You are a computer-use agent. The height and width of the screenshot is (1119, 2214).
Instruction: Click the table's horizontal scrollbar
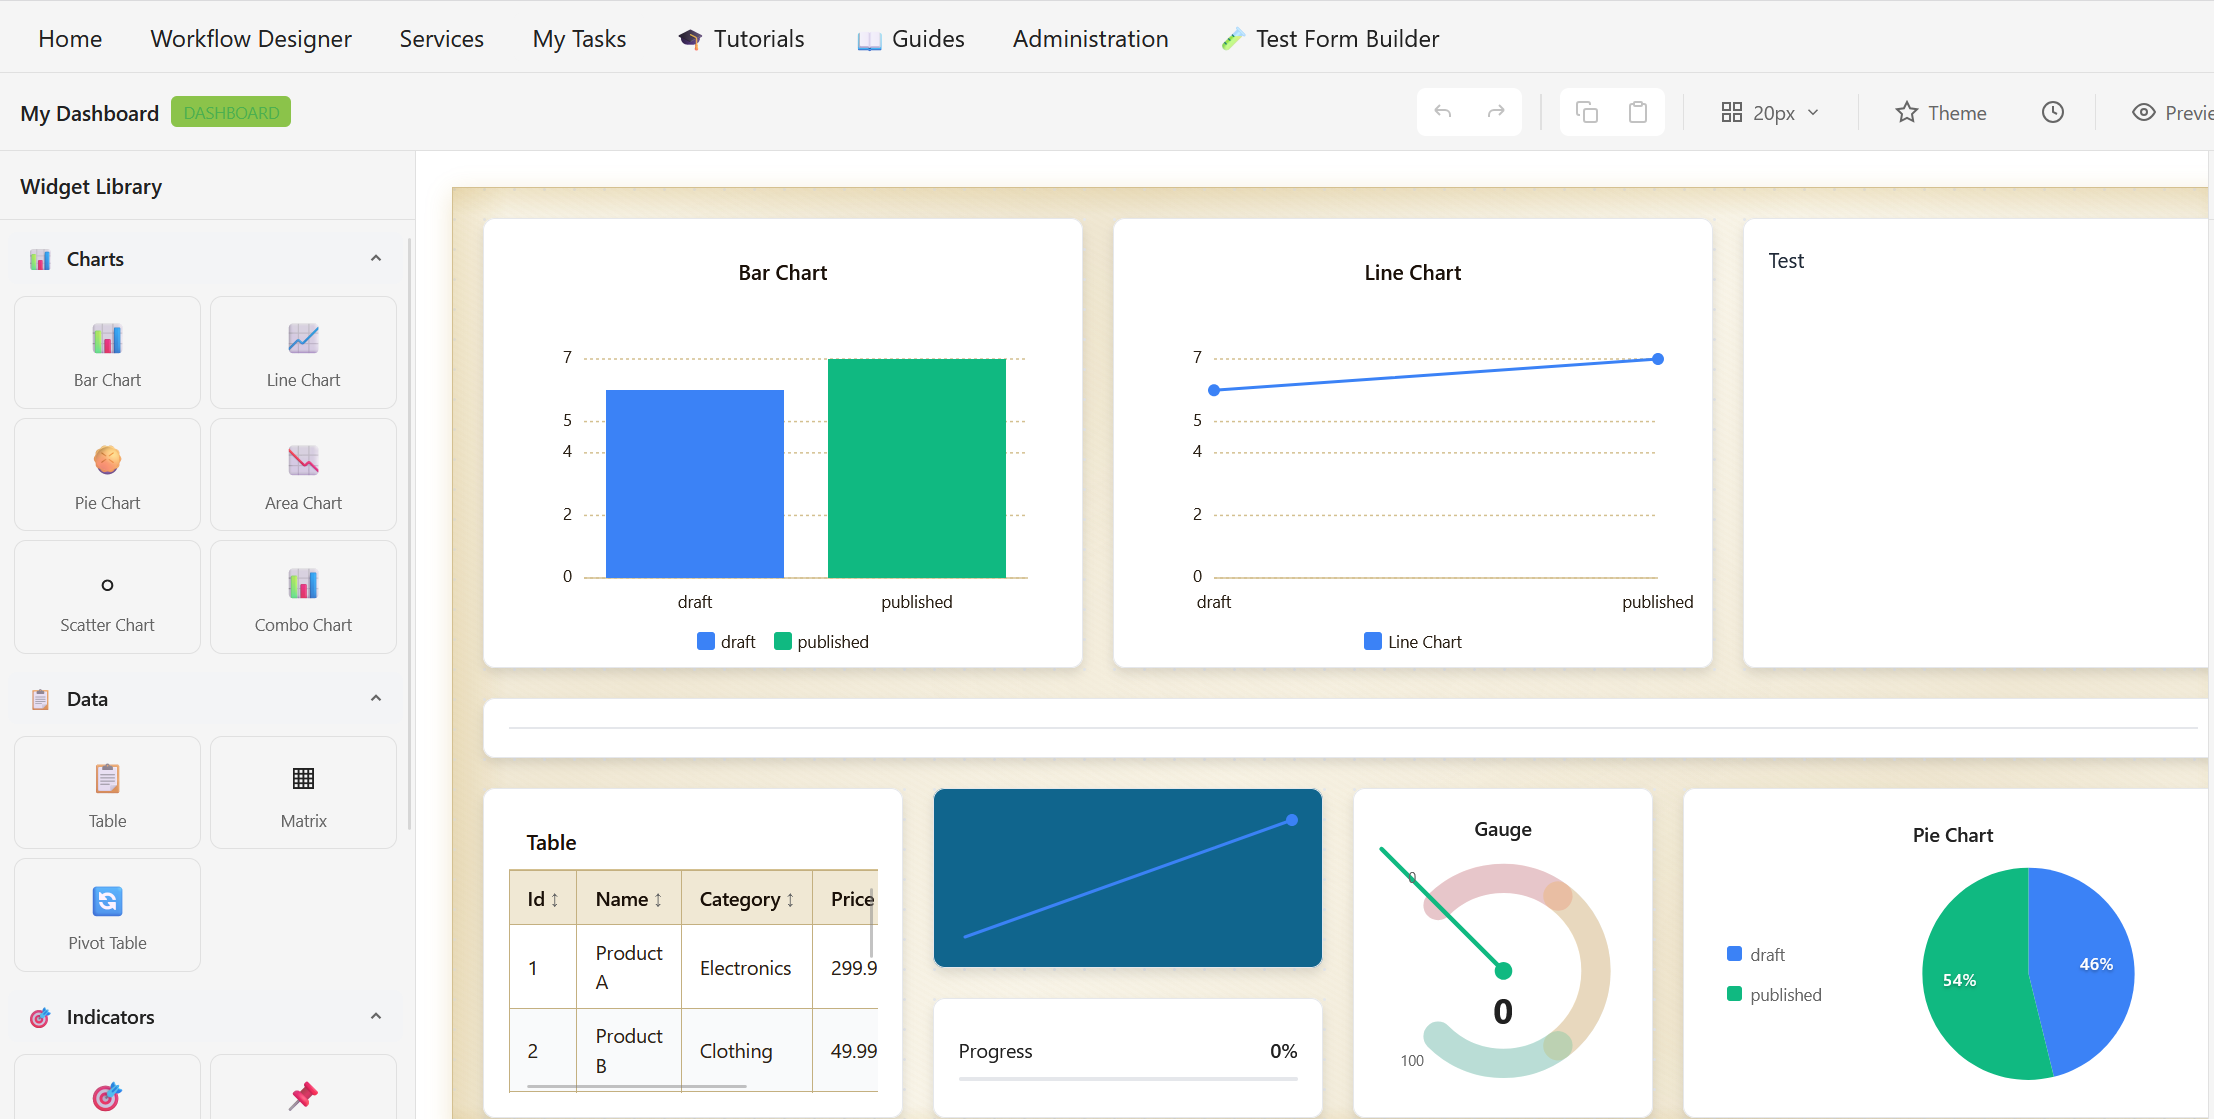click(636, 1086)
